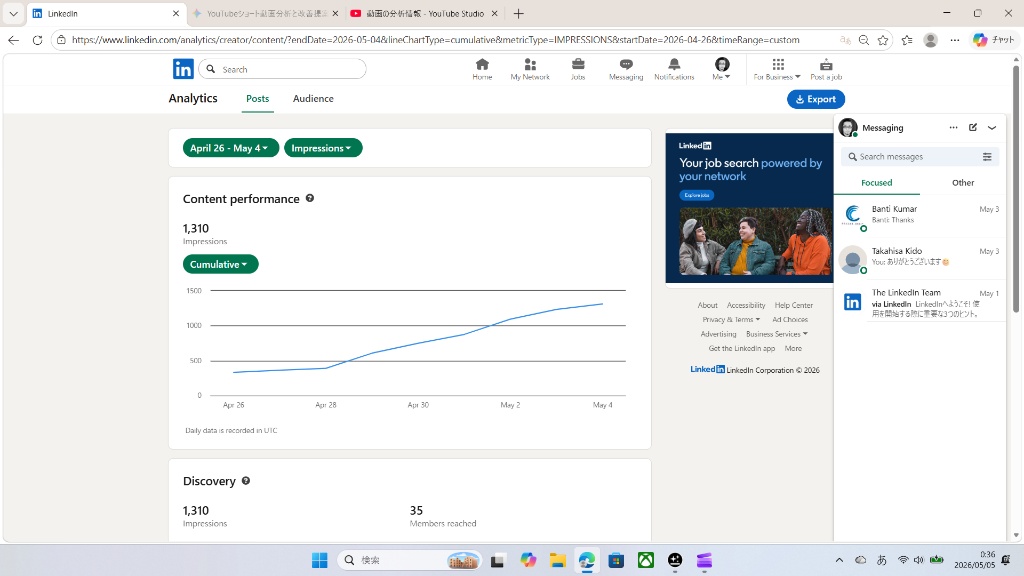The image size is (1024, 576).
Task: Open the Help Center footer link
Action: [x=793, y=305]
